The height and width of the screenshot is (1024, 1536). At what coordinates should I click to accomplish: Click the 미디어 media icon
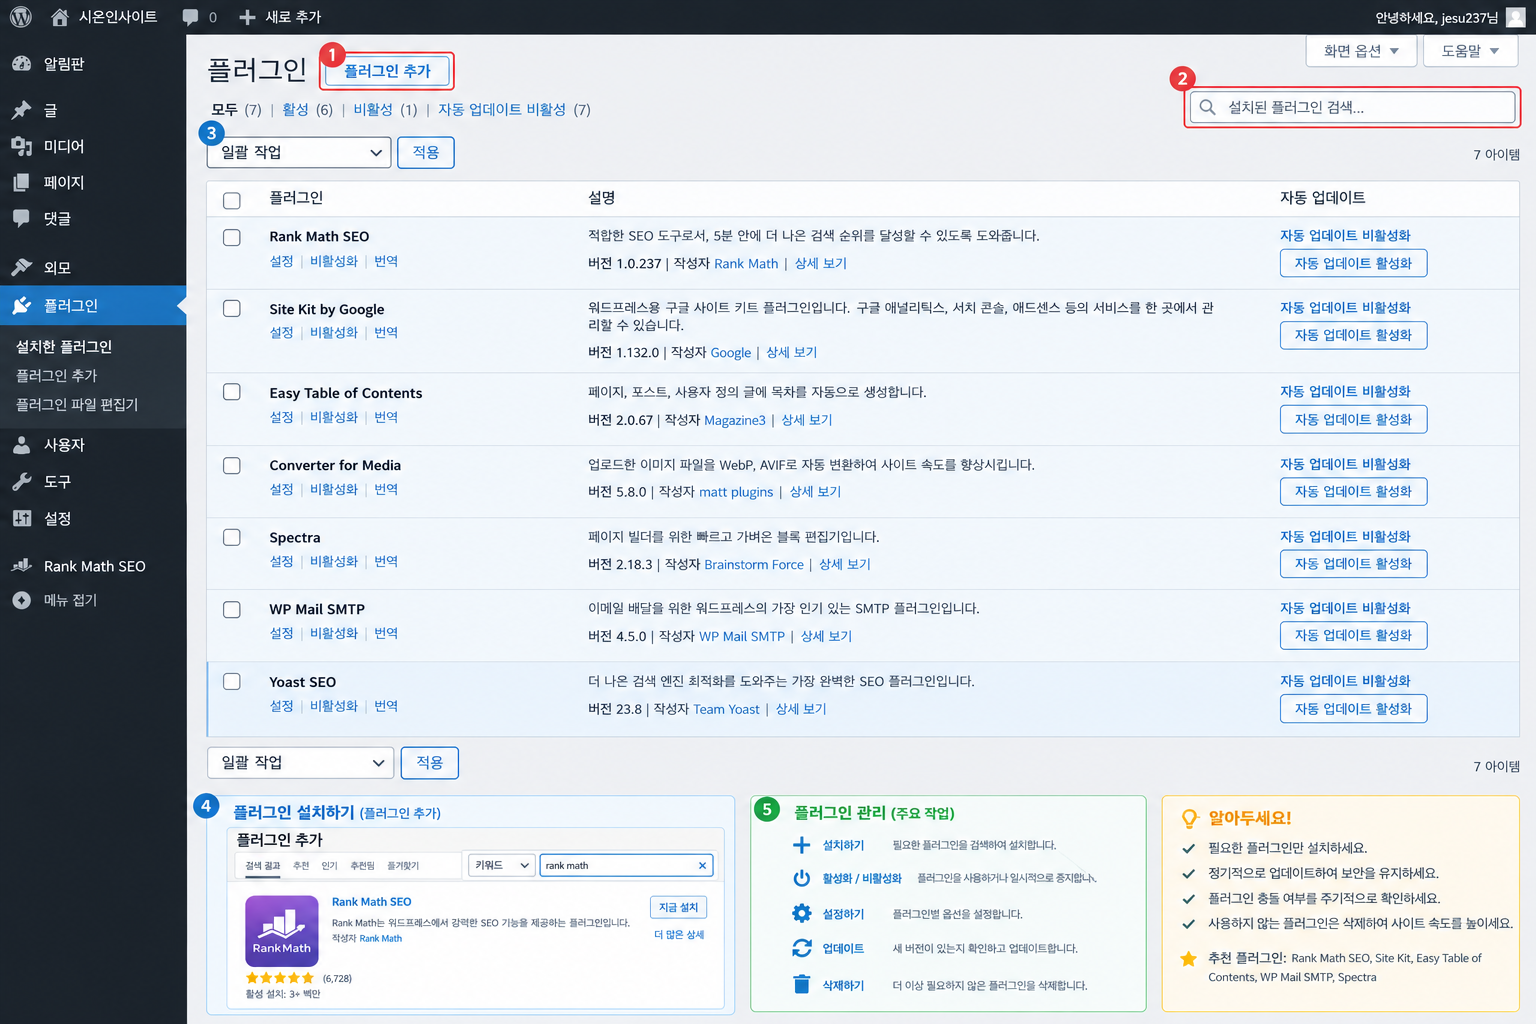click(x=22, y=146)
